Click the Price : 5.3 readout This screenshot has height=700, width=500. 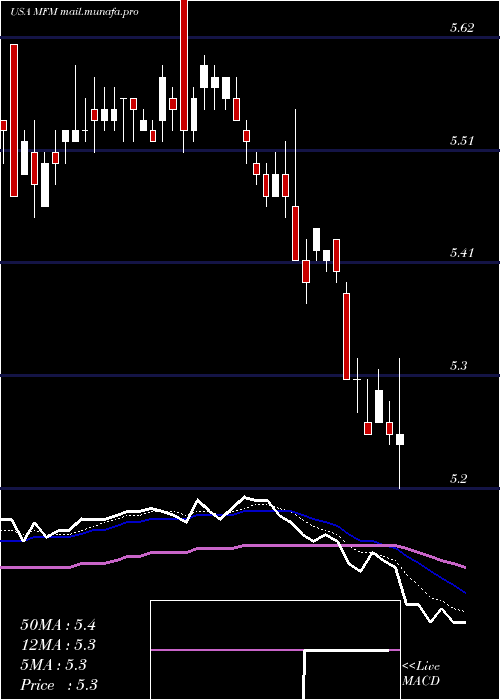coord(59,685)
